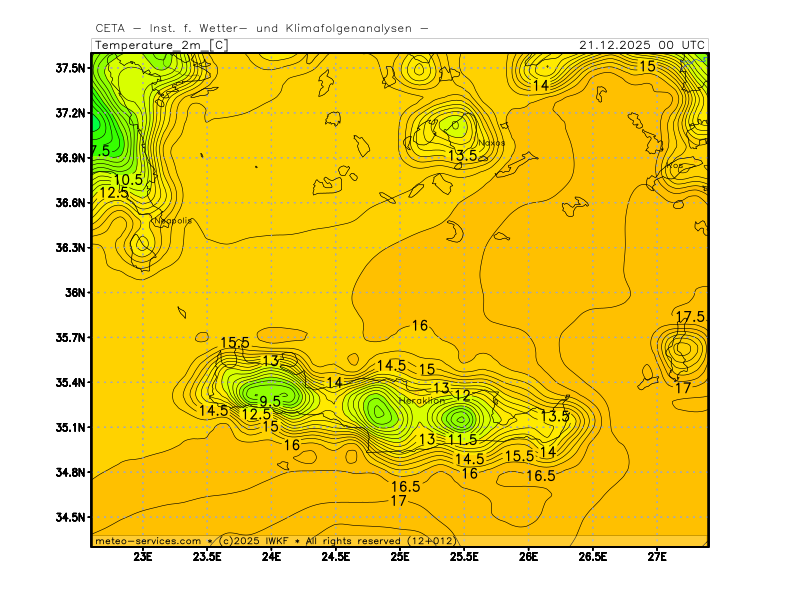This screenshot has height=600, width=800.
Task: Click the 10.5 temperature contour label
Action: click(128, 180)
